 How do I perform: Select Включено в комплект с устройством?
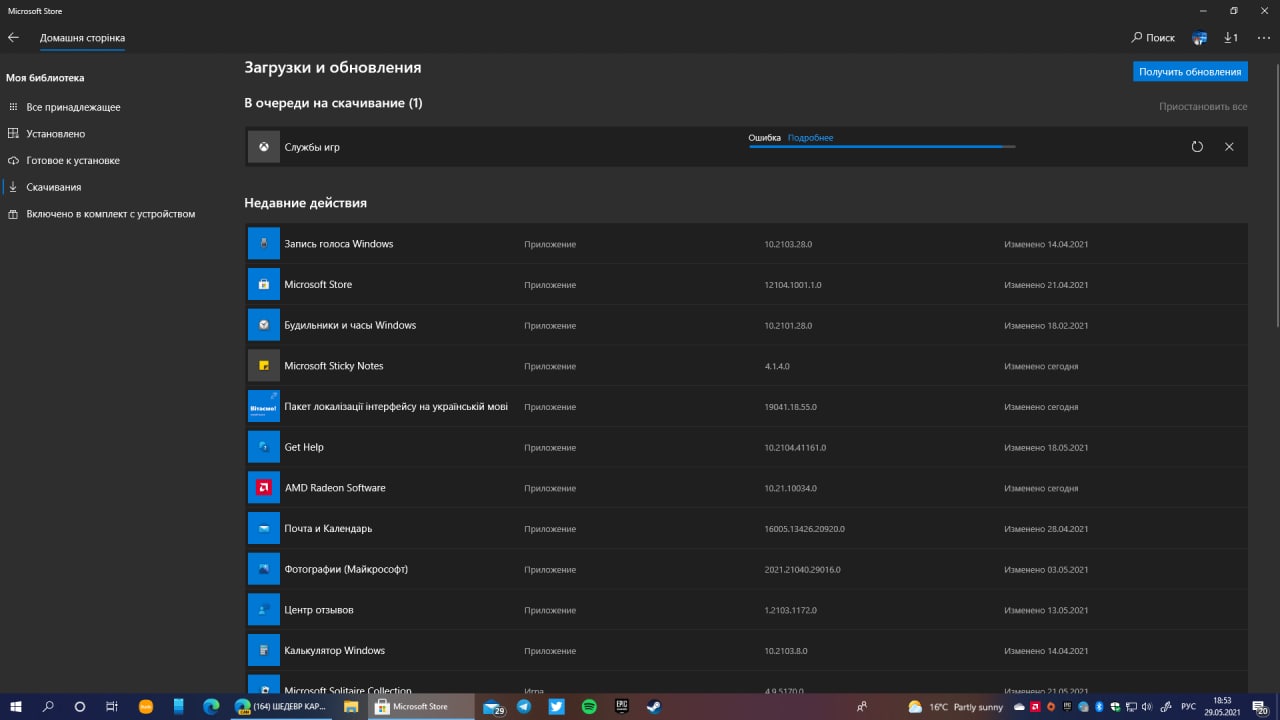pyautogui.click(x=110, y=214)
